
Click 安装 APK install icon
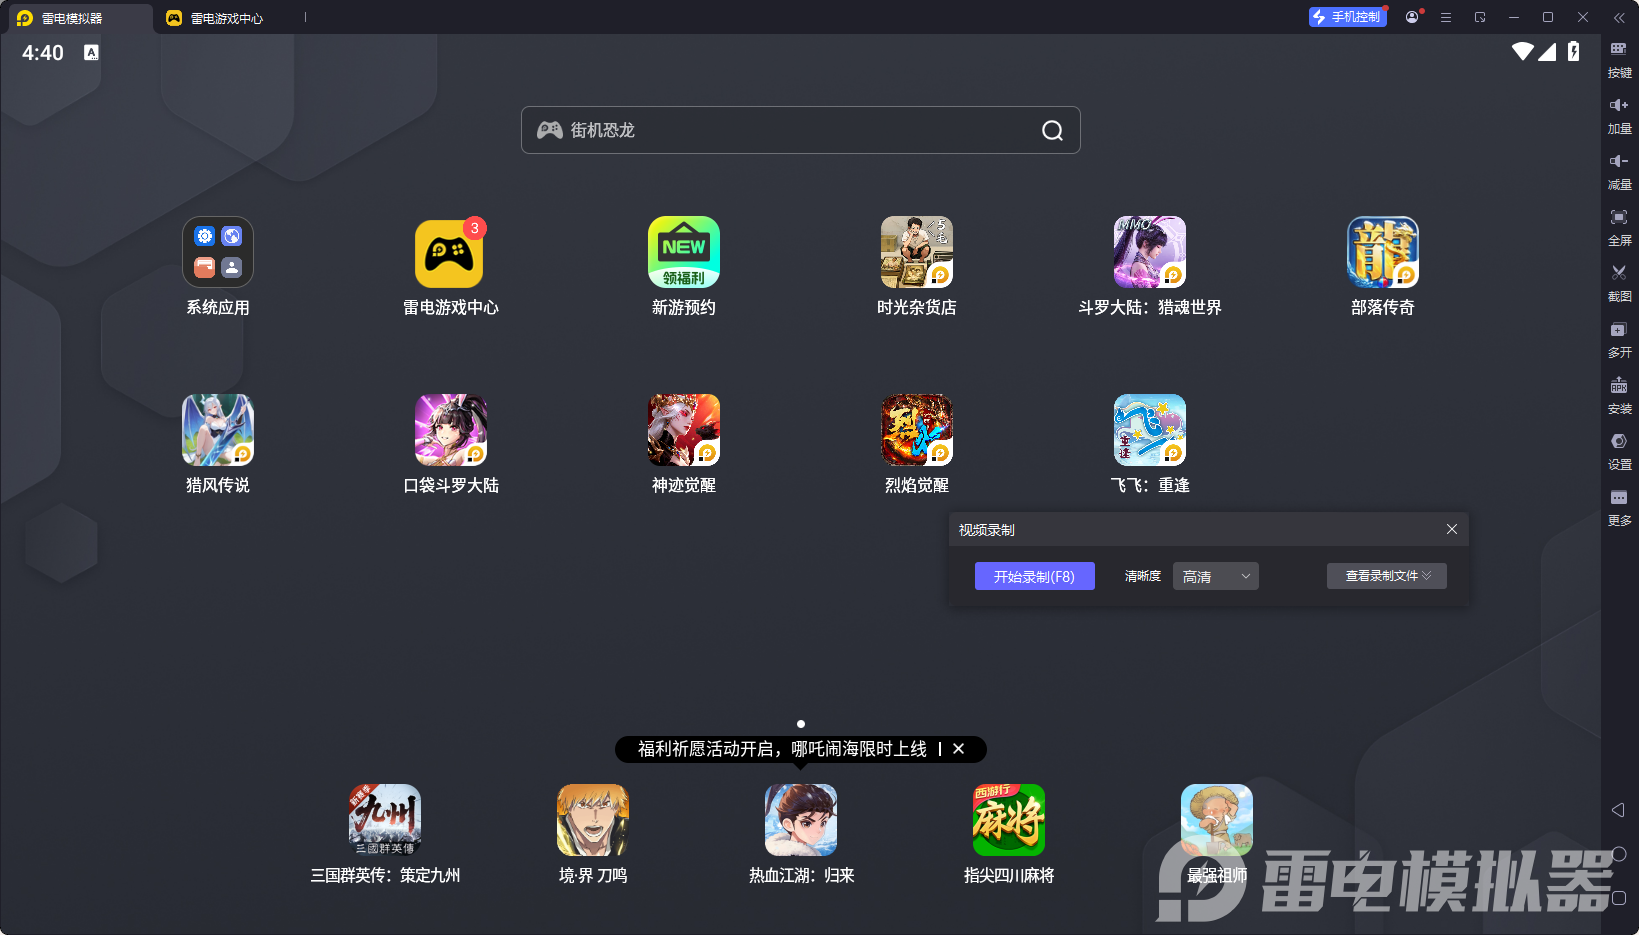[x=1619, y=396]
